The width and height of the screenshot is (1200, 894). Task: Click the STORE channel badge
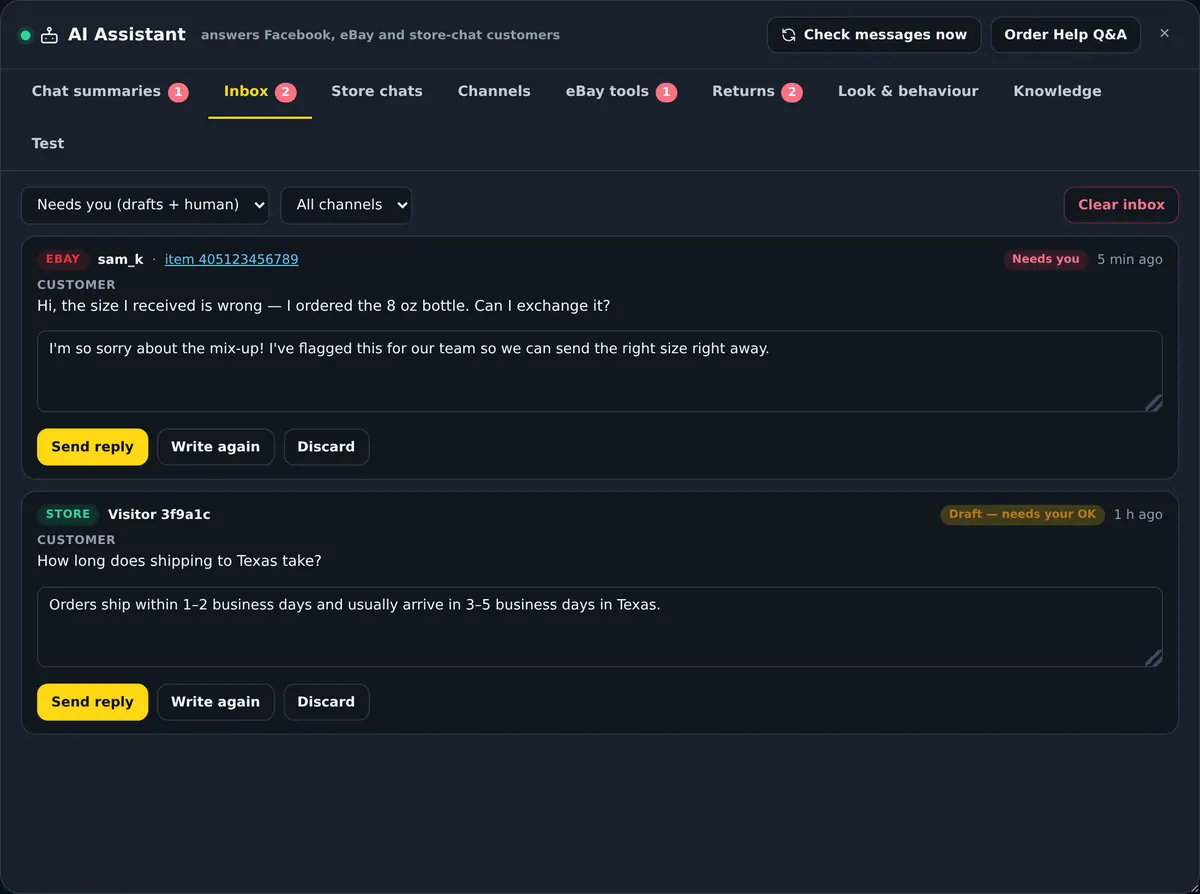click(x=68, y=515)
